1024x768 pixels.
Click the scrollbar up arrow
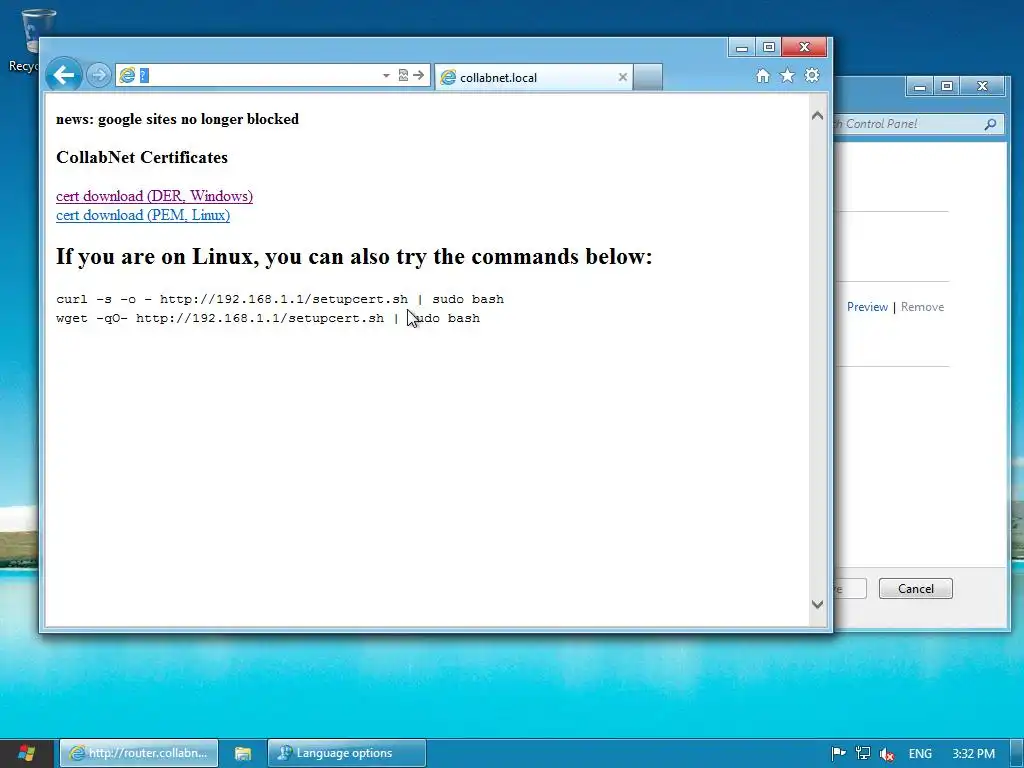pyautogui.click(x=817, y=116)
